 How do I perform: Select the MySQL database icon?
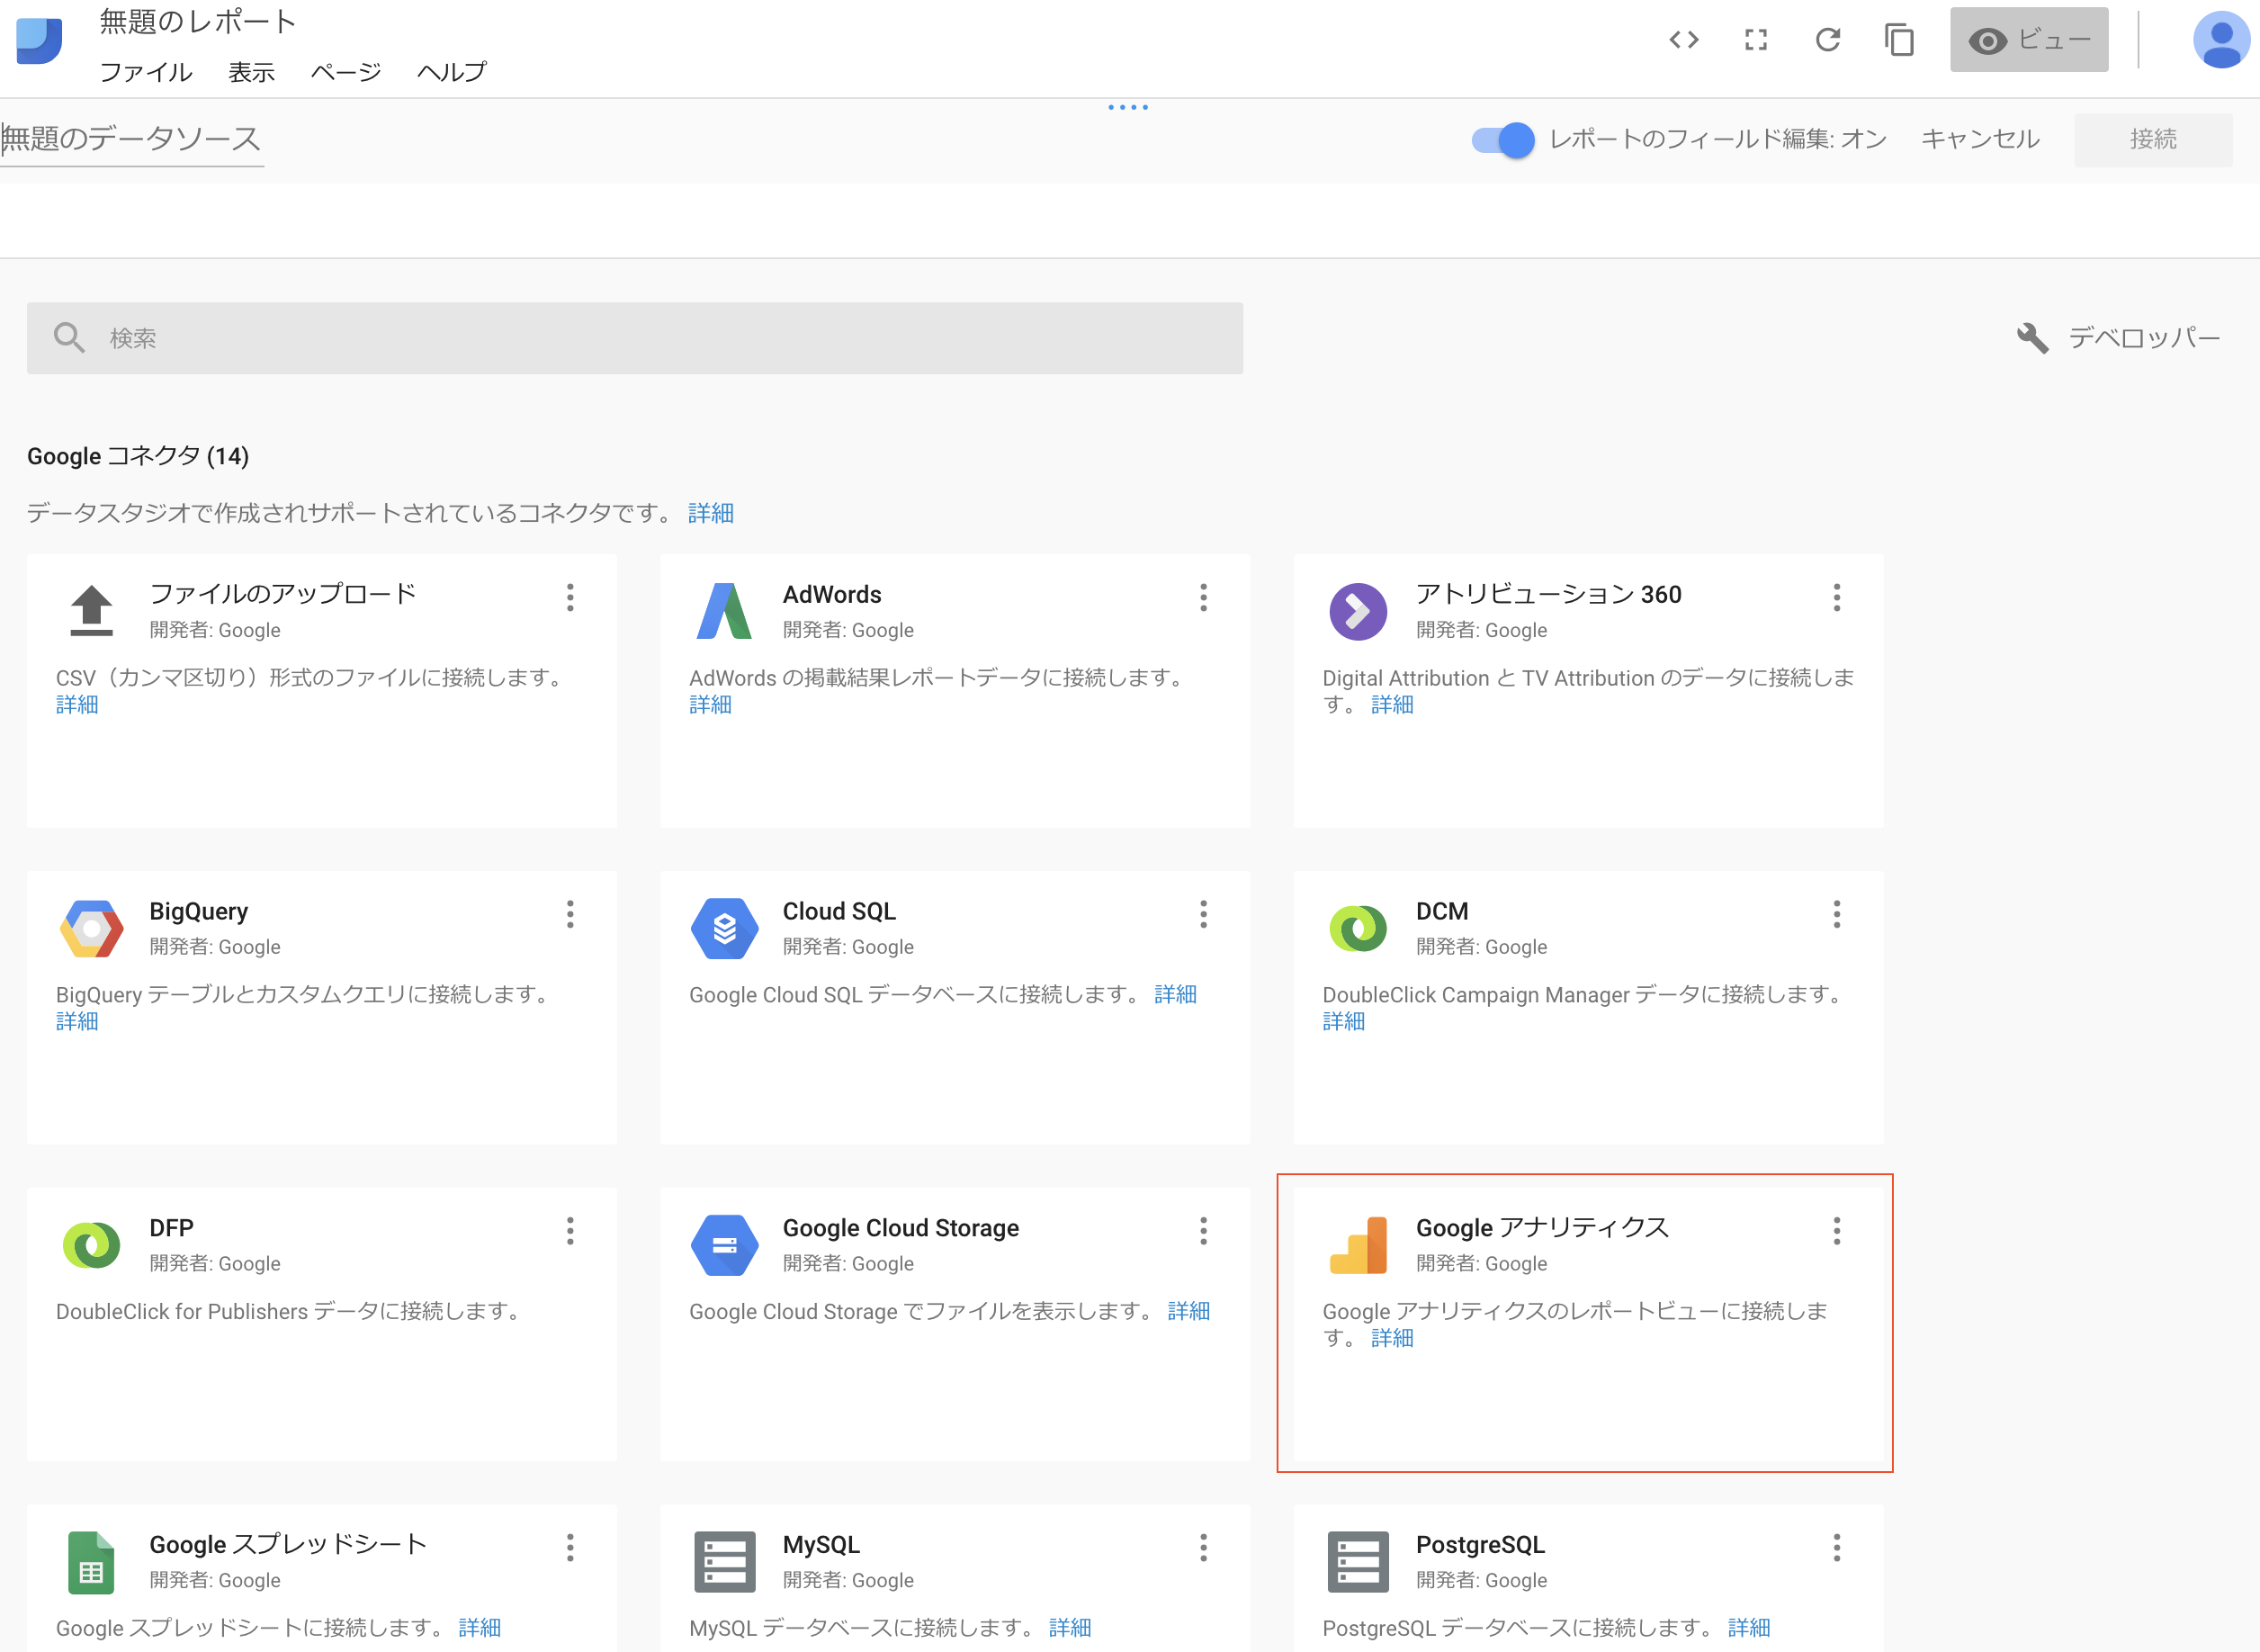[x=724, y=1562]
